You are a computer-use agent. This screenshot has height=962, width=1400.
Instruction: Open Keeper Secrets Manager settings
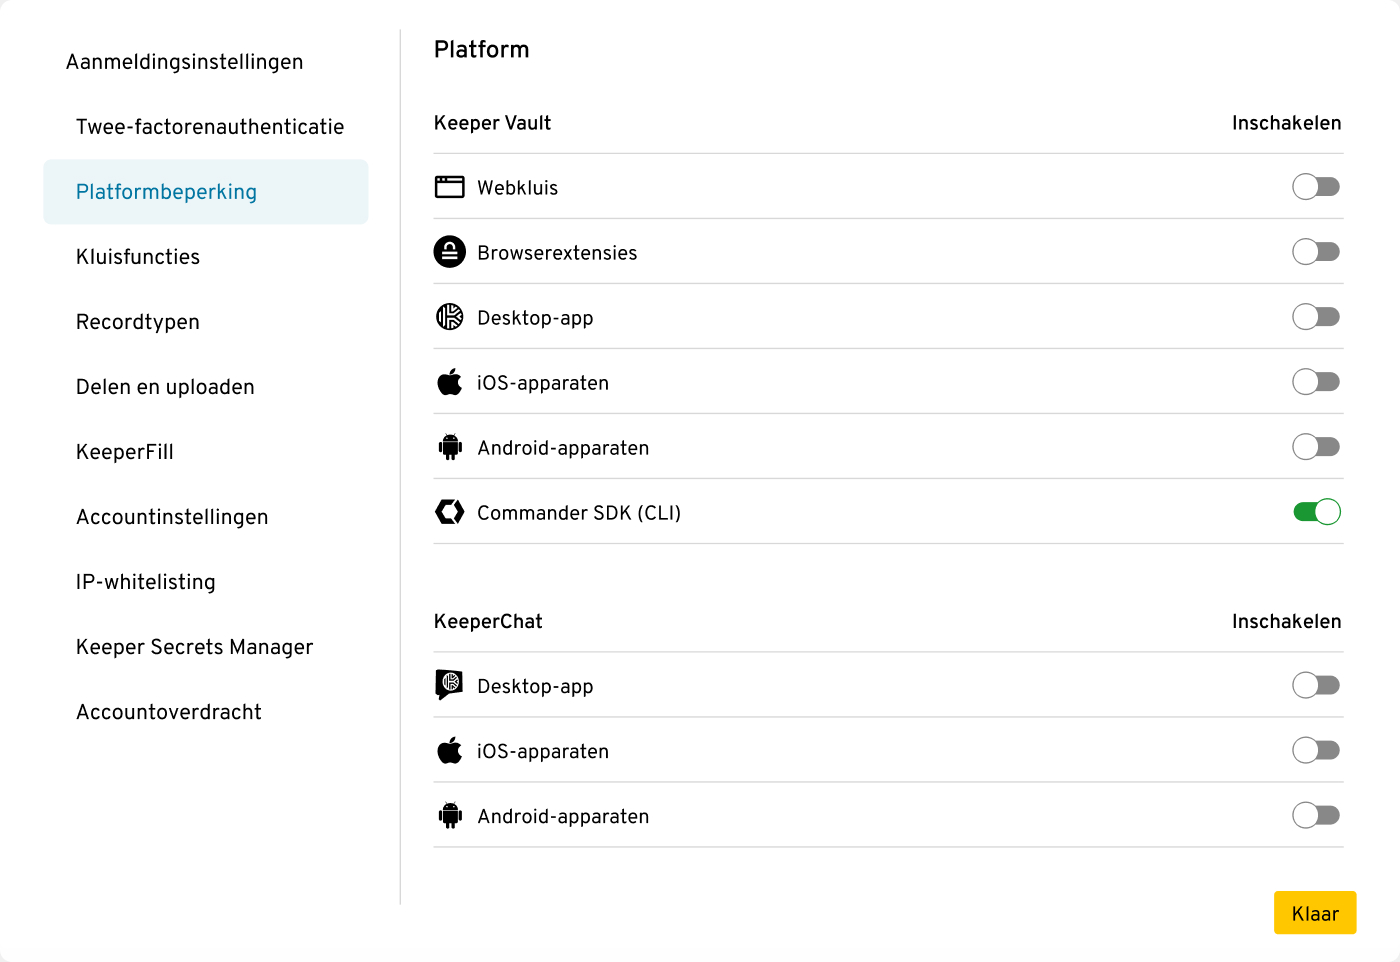point(195,647)
